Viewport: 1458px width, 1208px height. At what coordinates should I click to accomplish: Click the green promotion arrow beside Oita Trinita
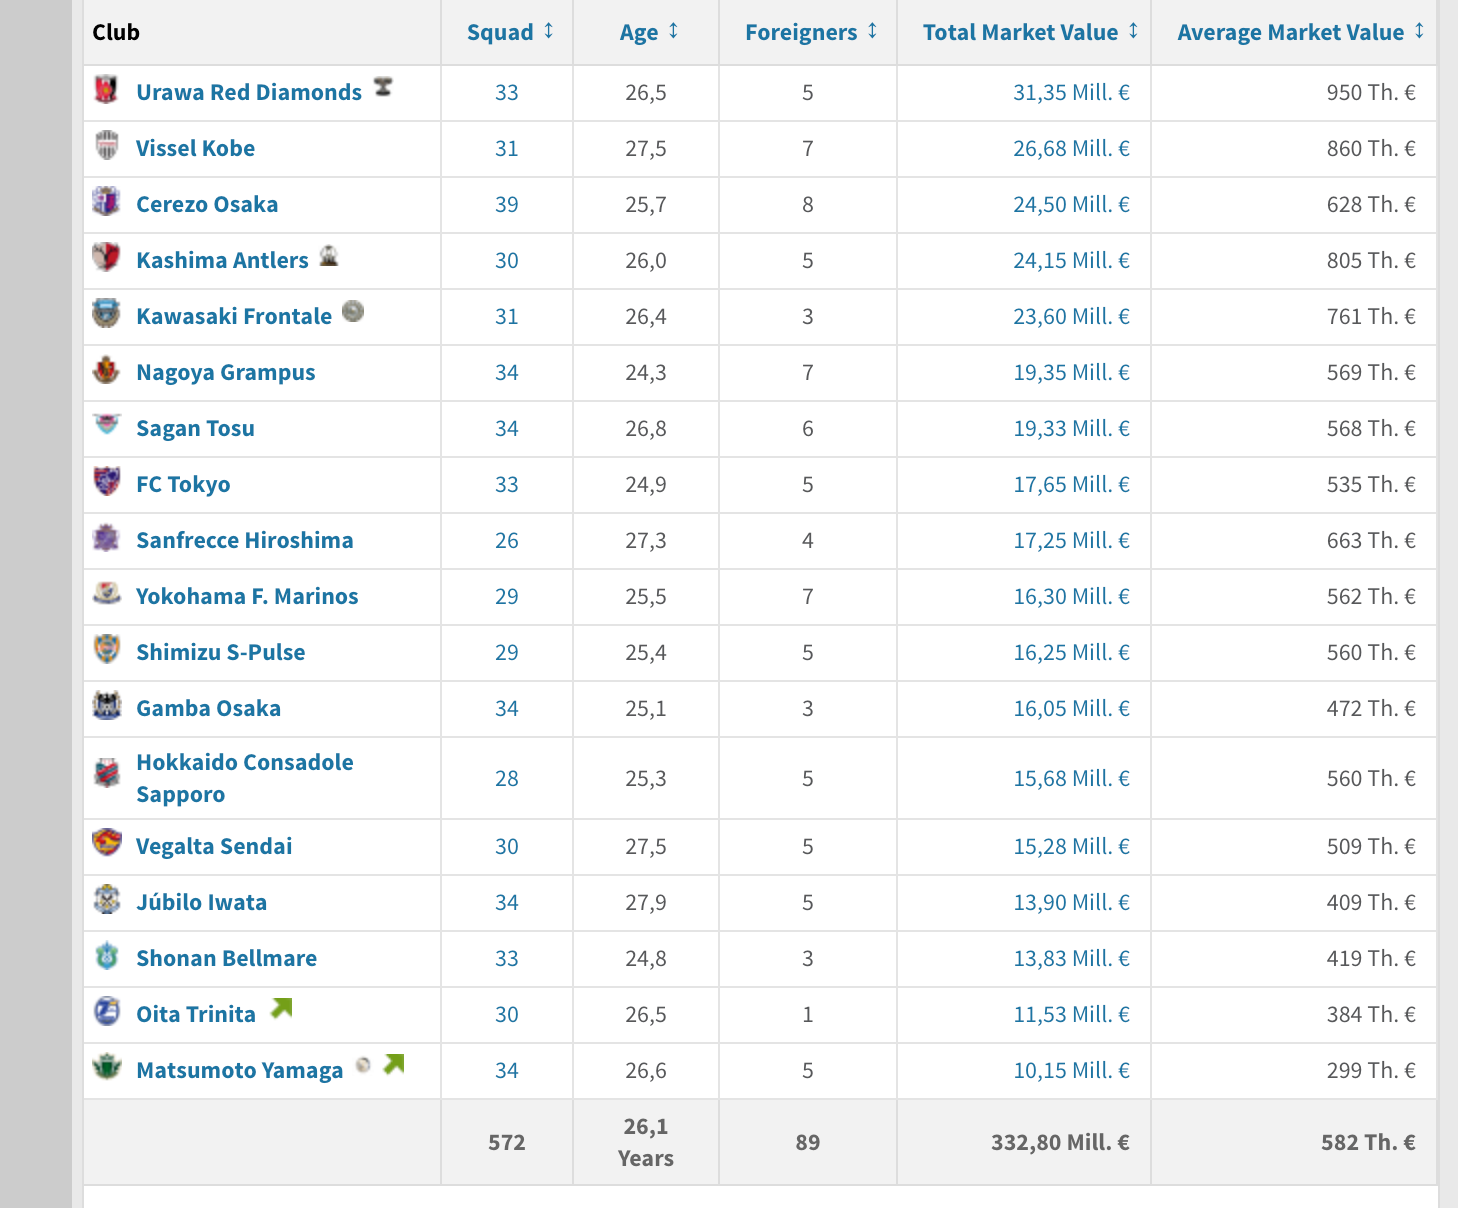[282, 1008]
